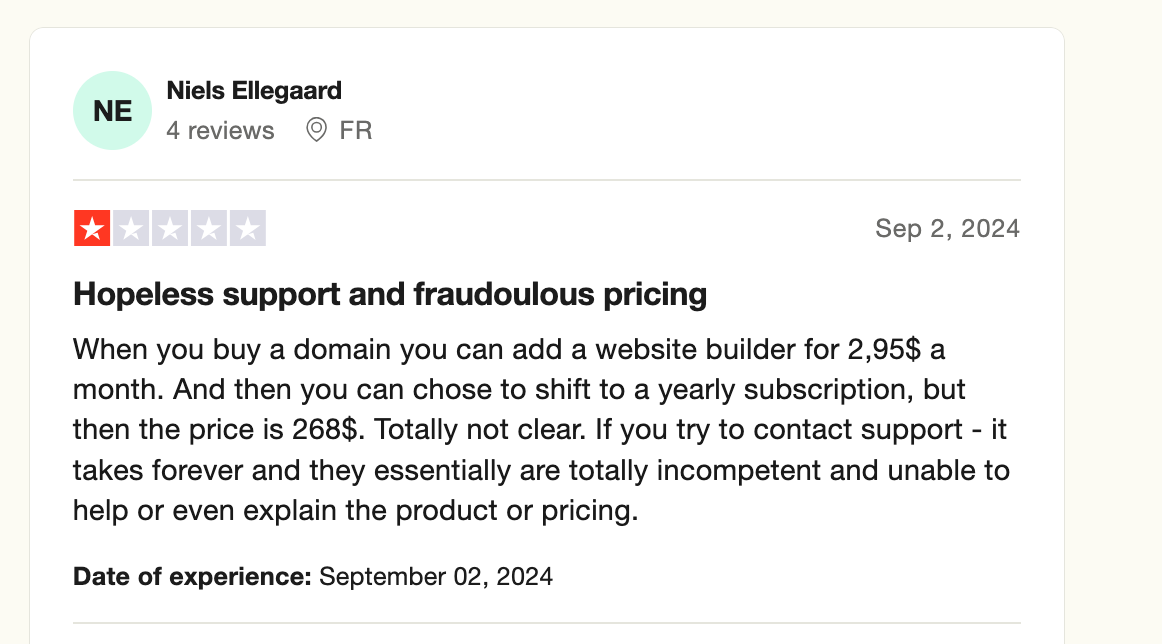Click the NE avatar circle
This screenshot has height=644, width=1162.
point(113,111)
